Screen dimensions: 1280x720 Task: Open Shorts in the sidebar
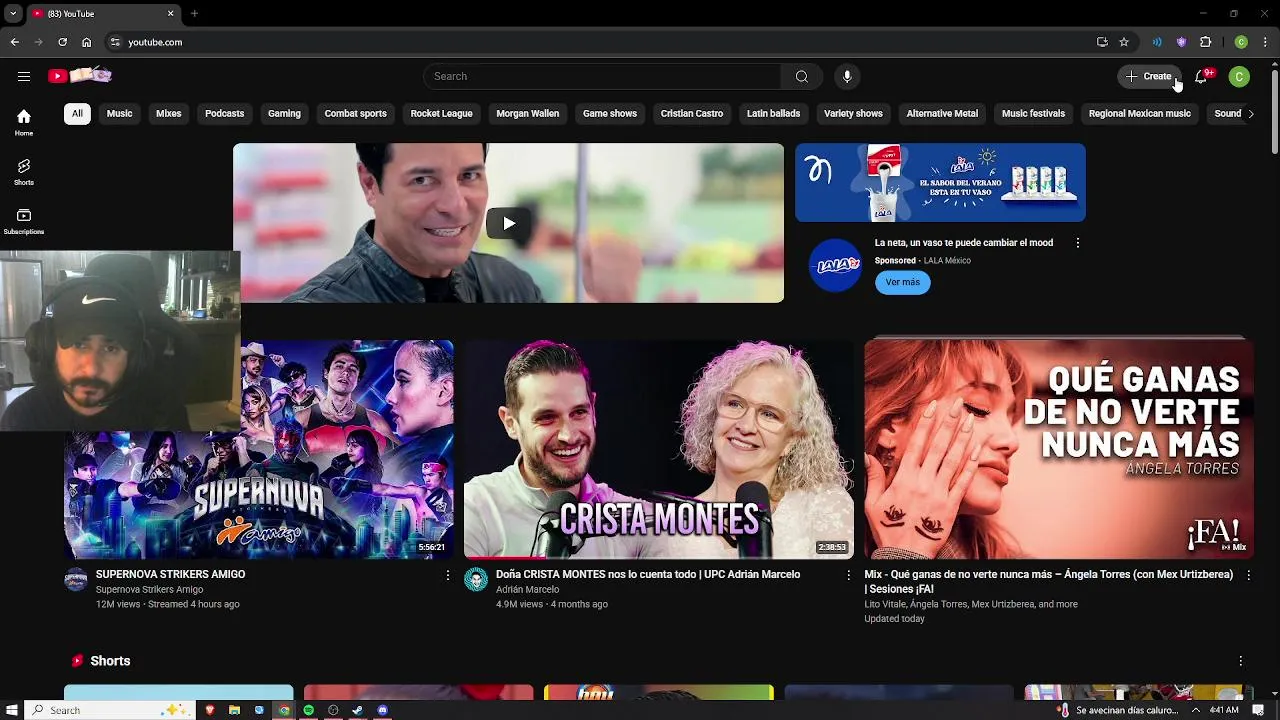[x=24, y=172]
